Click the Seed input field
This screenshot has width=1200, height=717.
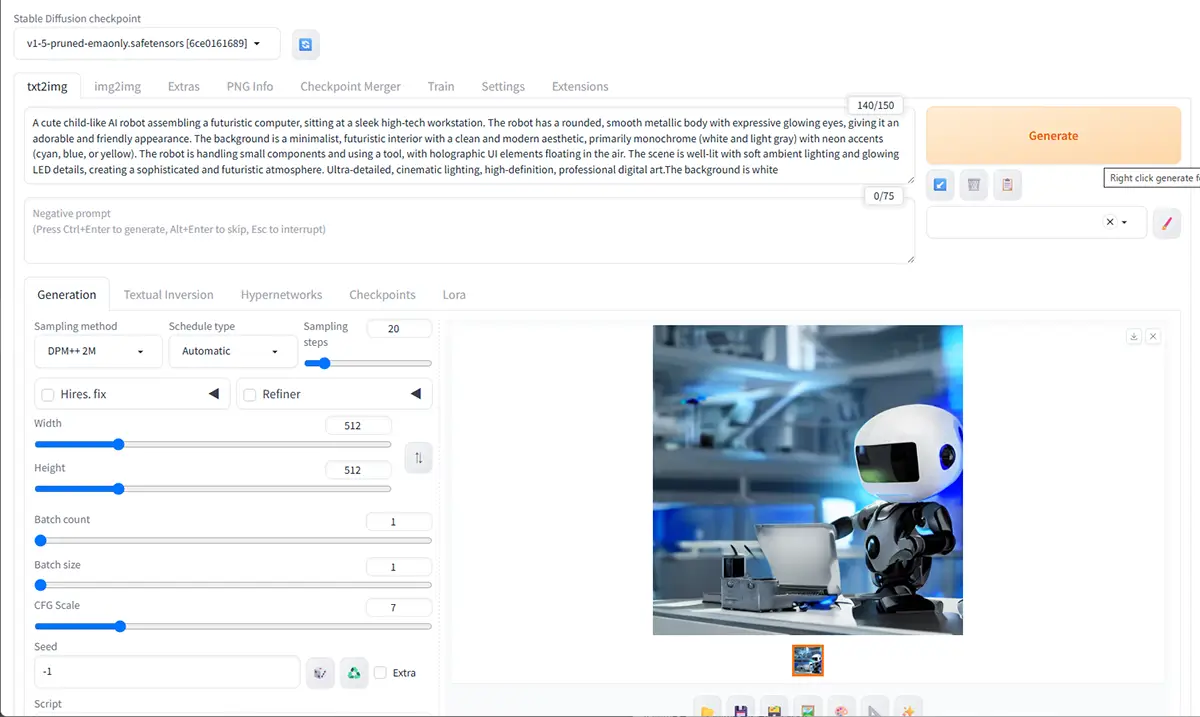coord(167,672)
